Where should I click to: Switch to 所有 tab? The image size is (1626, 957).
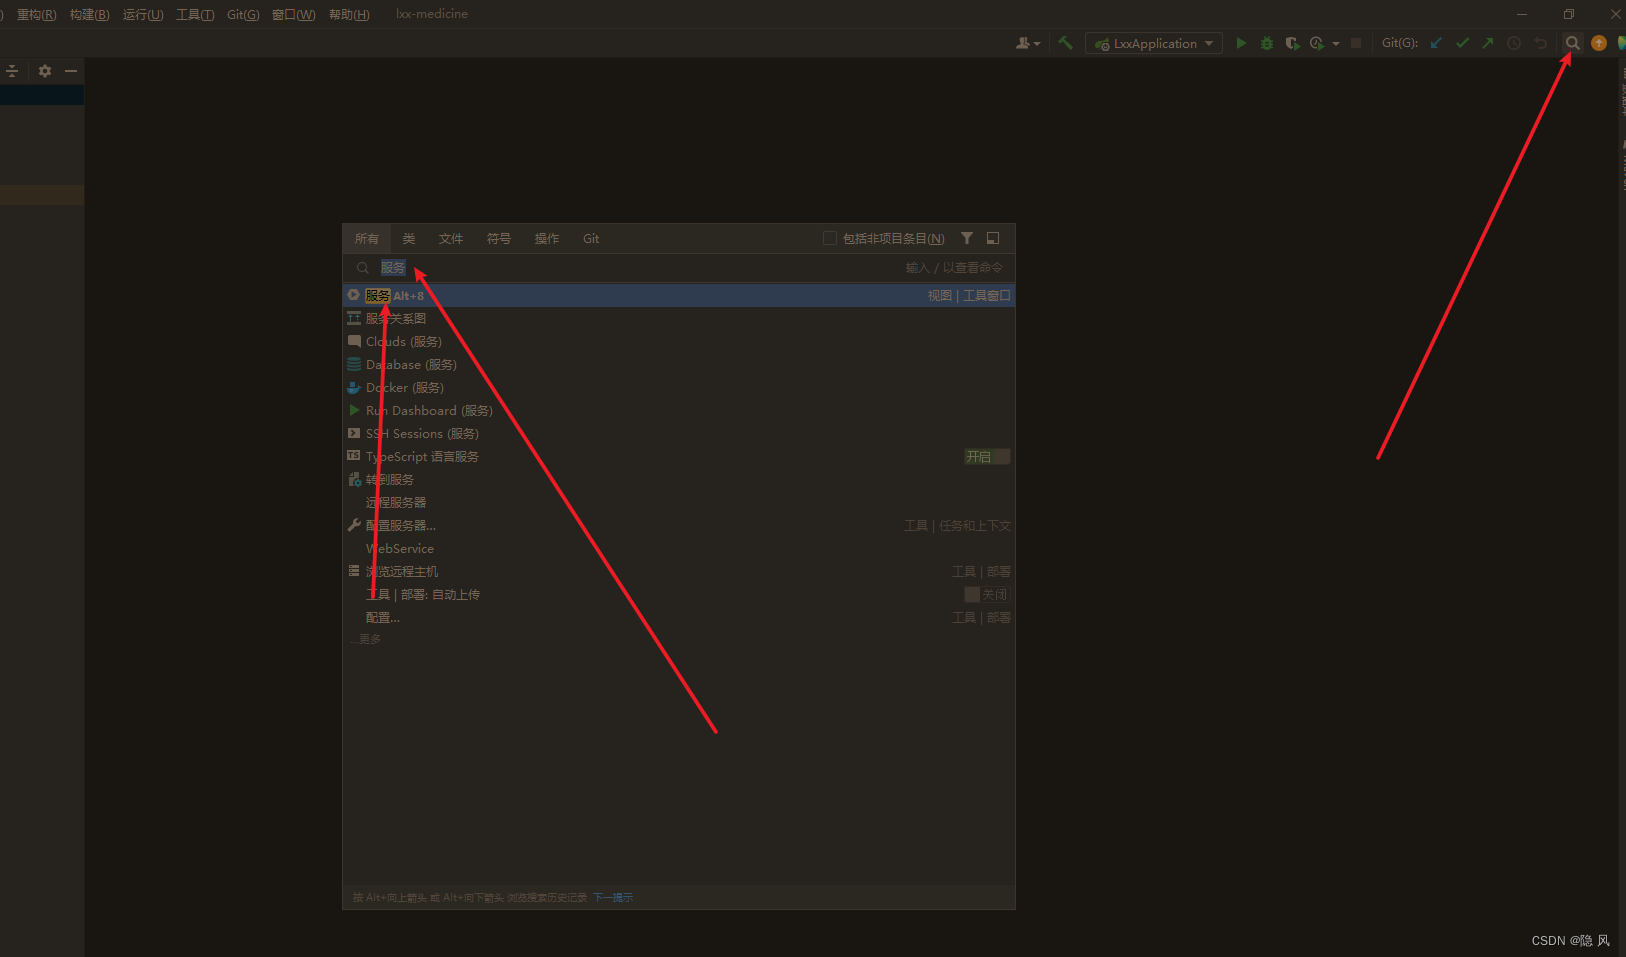(367, 239)
